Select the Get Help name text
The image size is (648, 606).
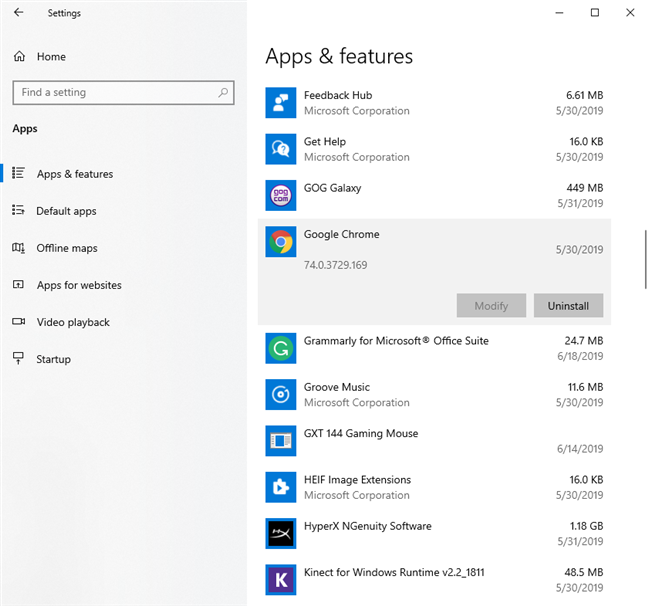(x=325, y=141)
